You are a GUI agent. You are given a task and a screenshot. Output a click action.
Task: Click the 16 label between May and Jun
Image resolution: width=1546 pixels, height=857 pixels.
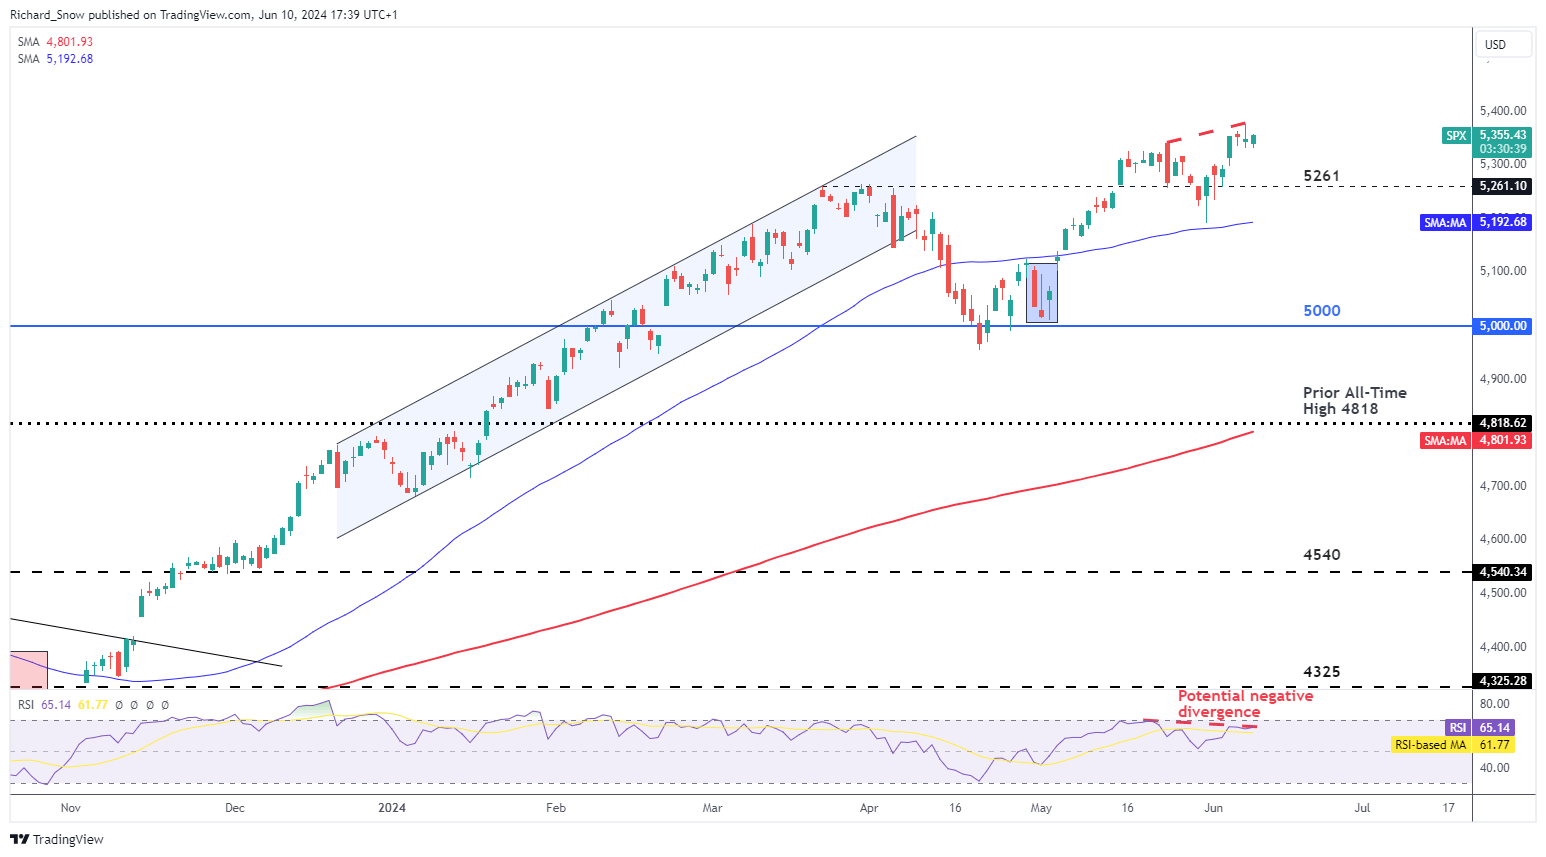(x=1127, y=808)
